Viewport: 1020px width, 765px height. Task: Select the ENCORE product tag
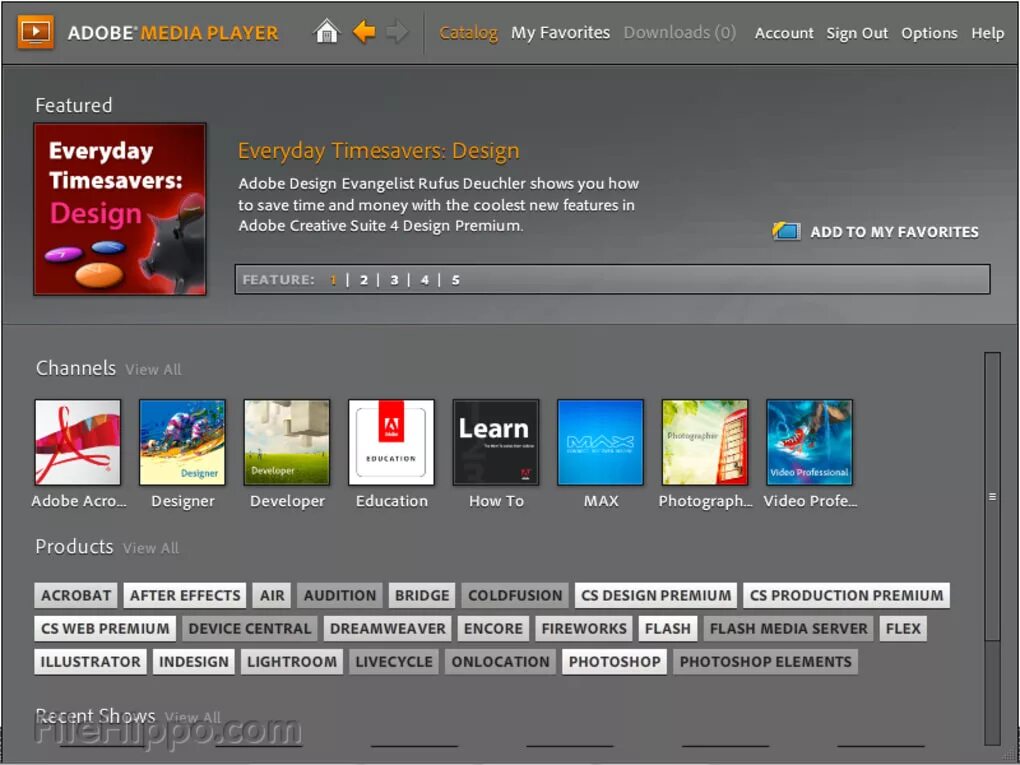coord(493,628)
